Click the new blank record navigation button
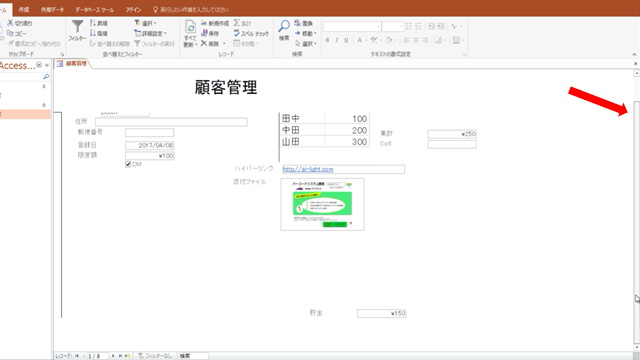Screen dimensions: 640x360 (127, 356)
